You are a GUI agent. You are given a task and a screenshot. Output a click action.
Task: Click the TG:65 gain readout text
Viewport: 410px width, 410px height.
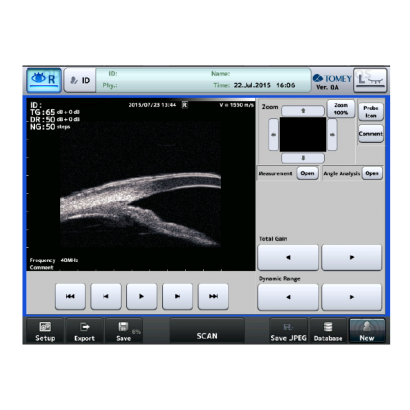point(55,112)
